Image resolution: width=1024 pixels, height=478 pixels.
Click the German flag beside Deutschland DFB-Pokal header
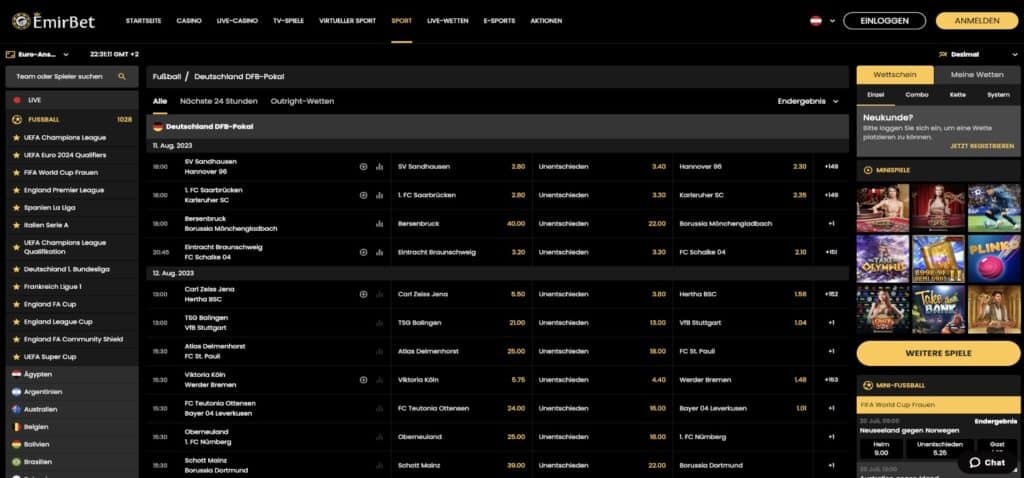point(158,127)
